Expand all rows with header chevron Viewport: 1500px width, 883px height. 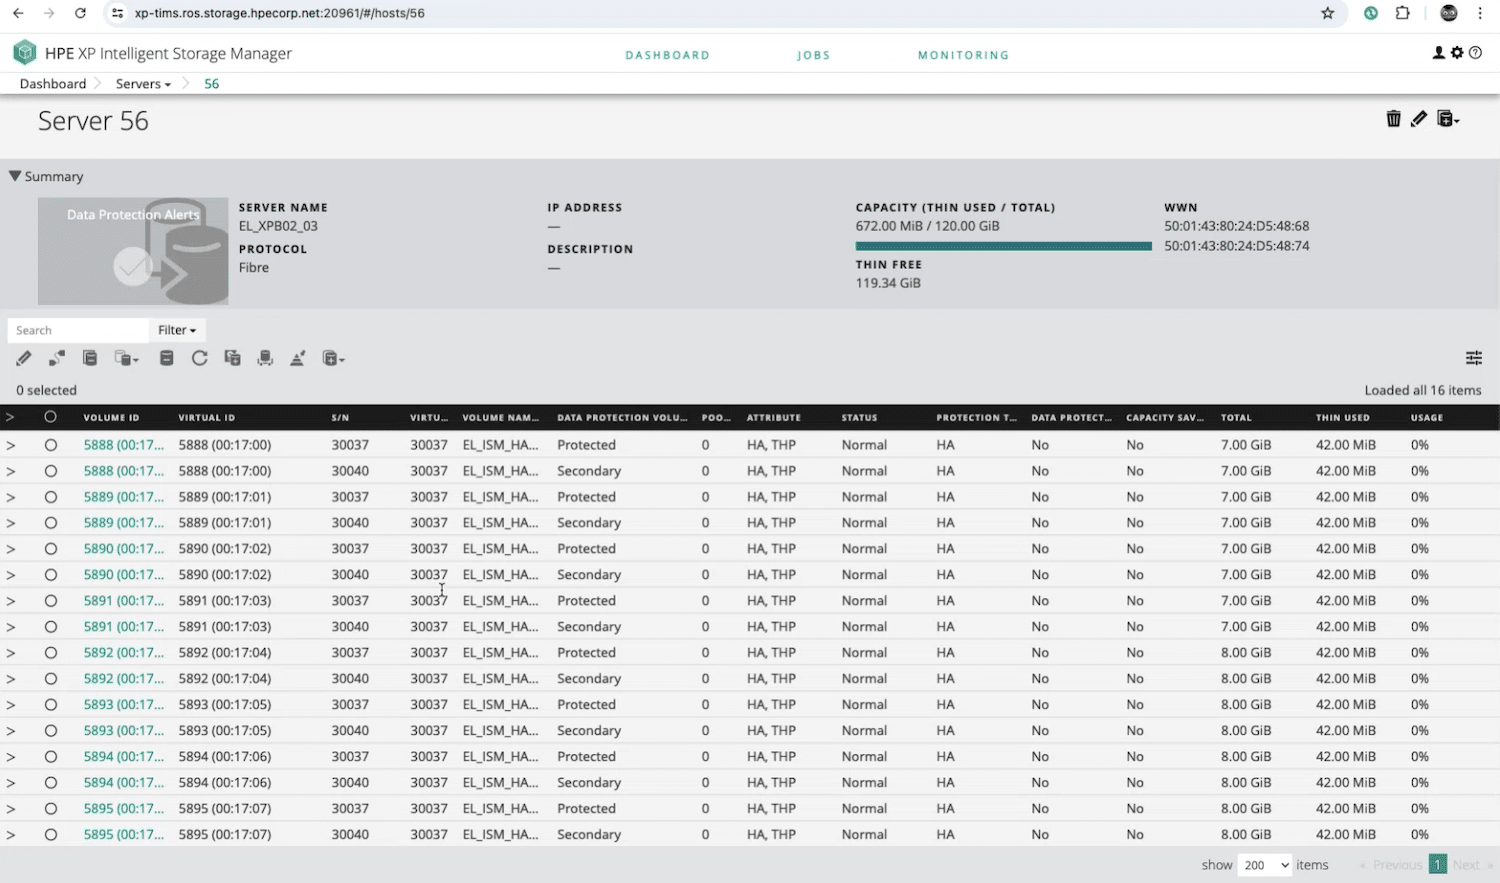pyautogui.click(x=11, y=417)
